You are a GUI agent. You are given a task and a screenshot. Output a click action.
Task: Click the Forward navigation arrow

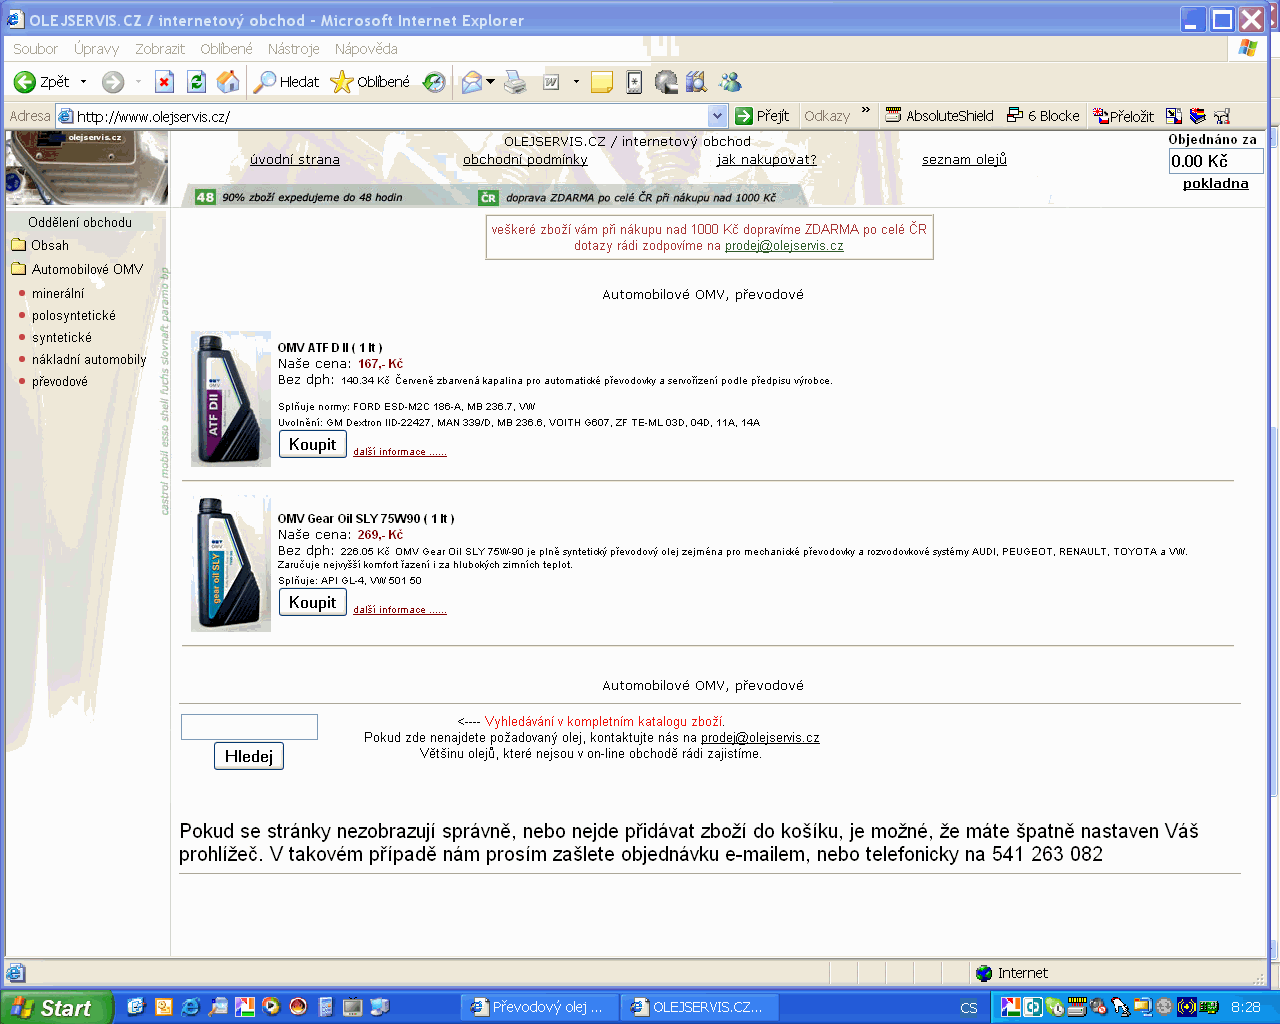click(113, 82)
